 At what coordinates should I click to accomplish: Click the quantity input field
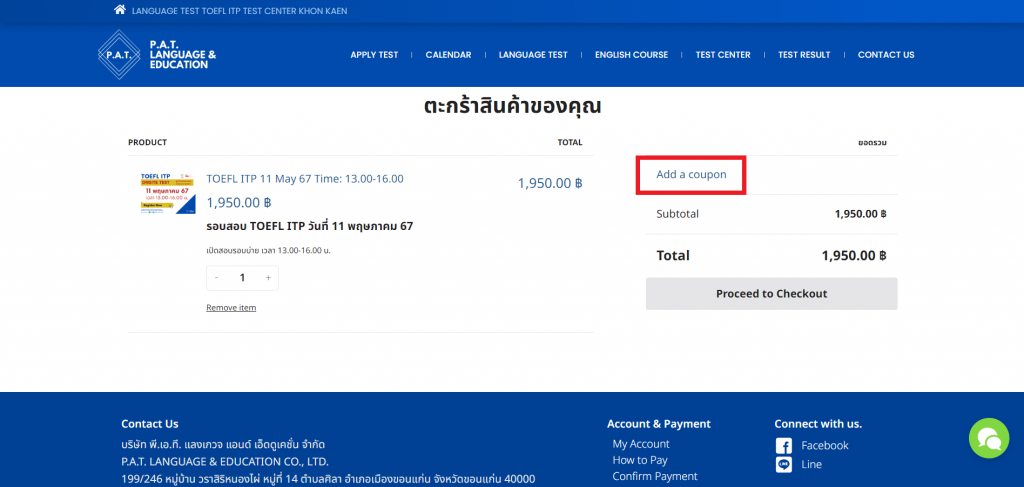coord(242,277)
